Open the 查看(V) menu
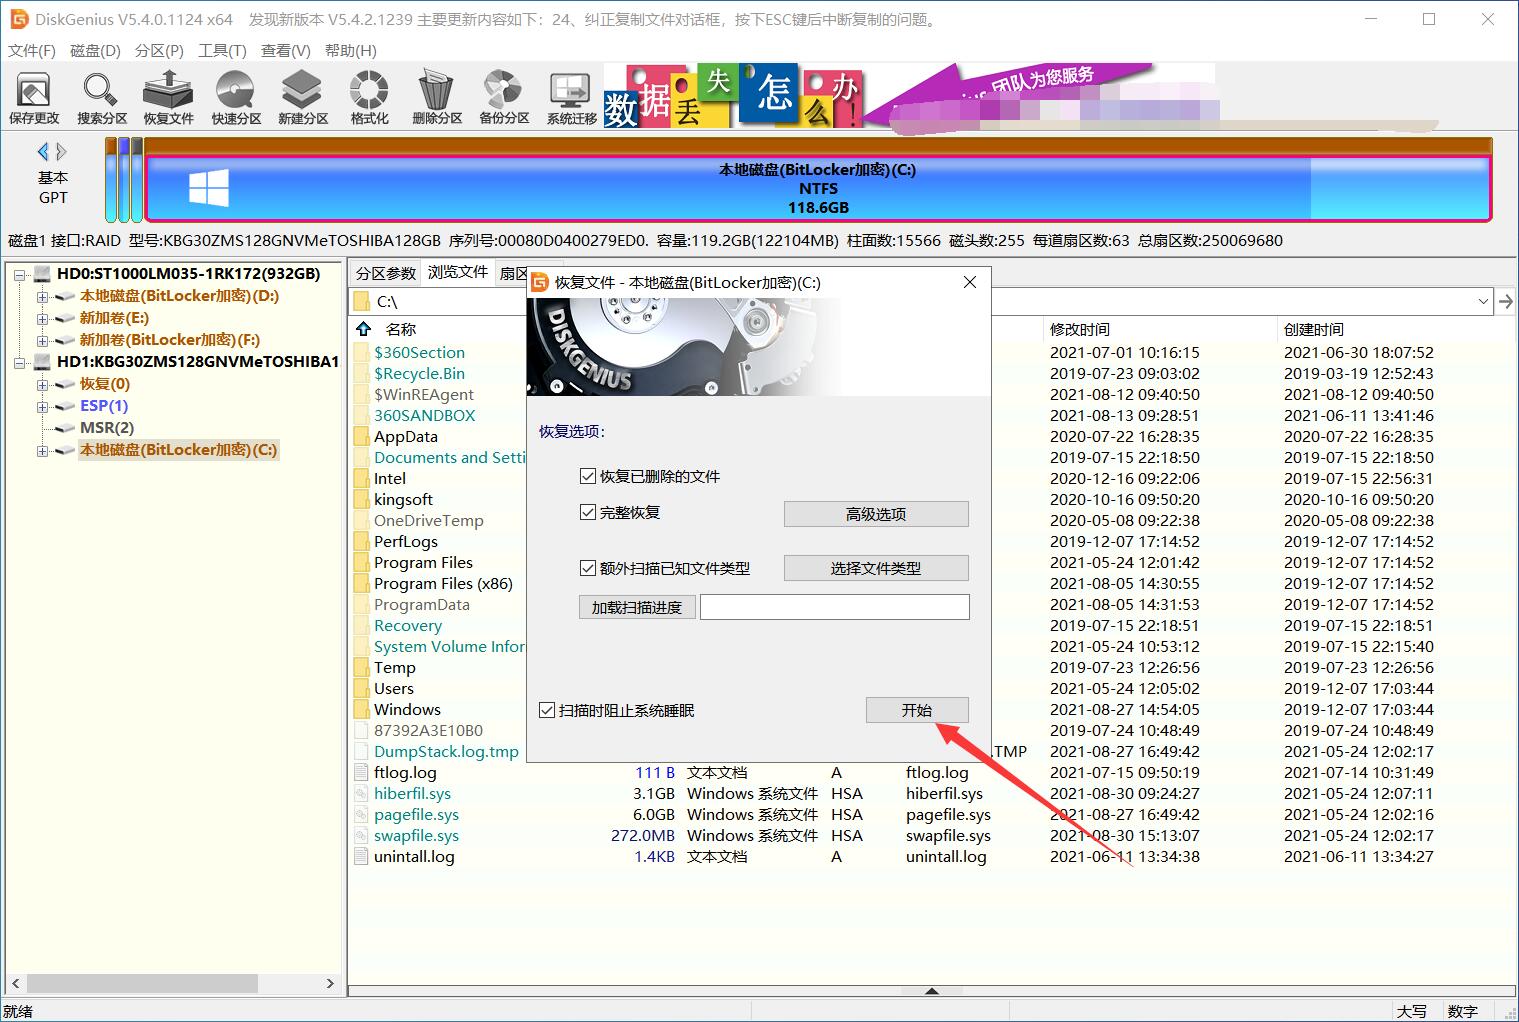Screen dimensions: 1519x1022 click(285, 50)
